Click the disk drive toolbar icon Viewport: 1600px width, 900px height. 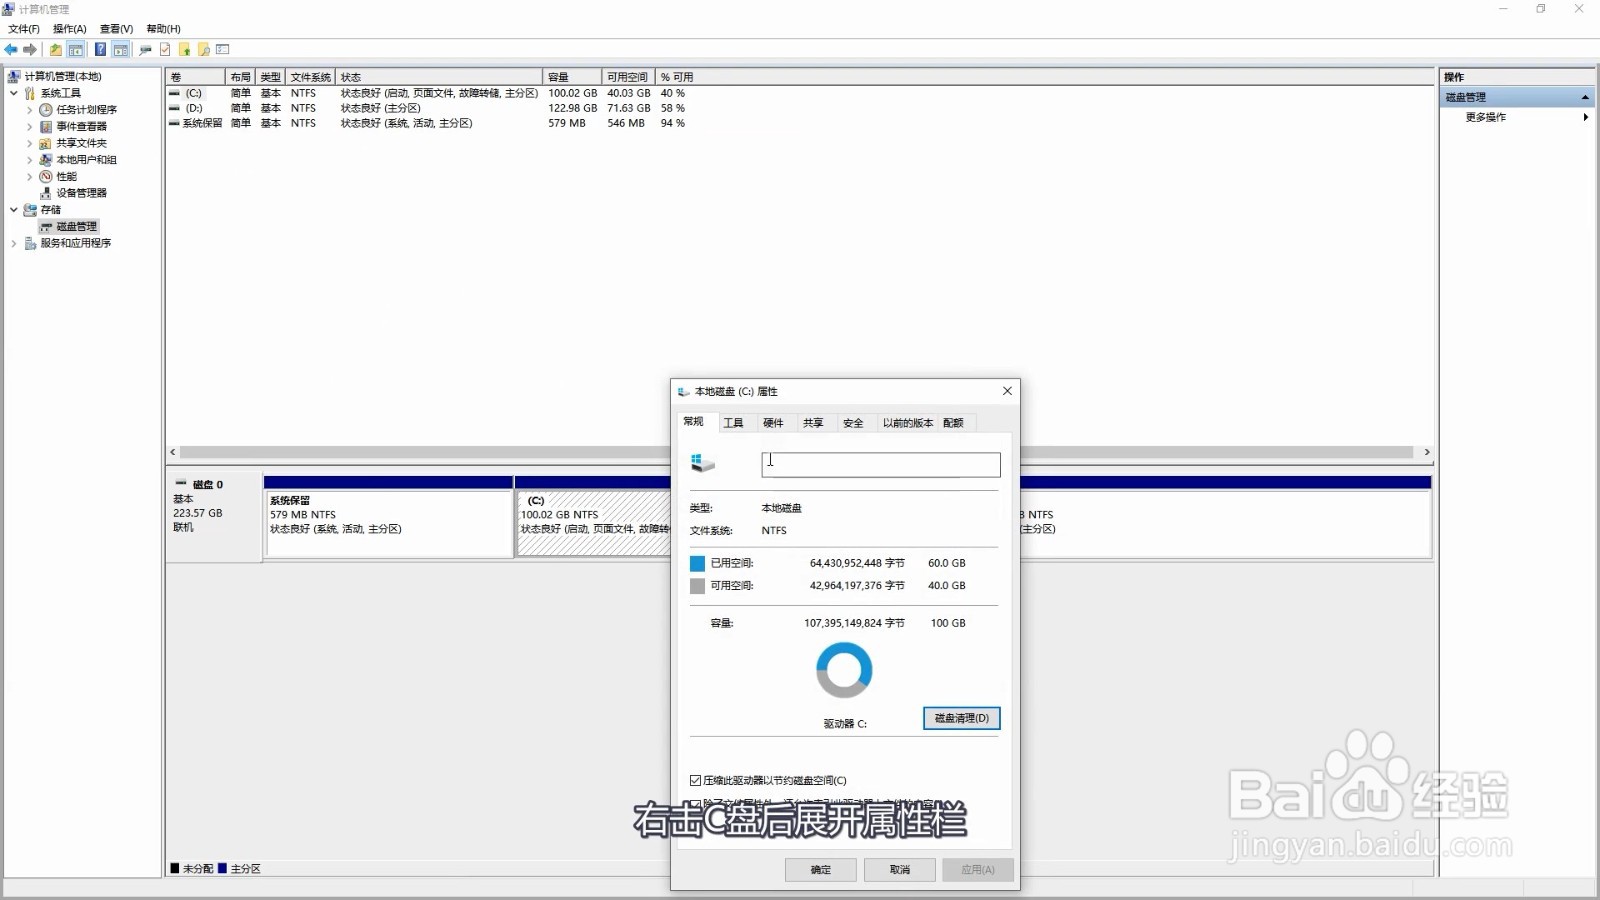coord(146,49)
